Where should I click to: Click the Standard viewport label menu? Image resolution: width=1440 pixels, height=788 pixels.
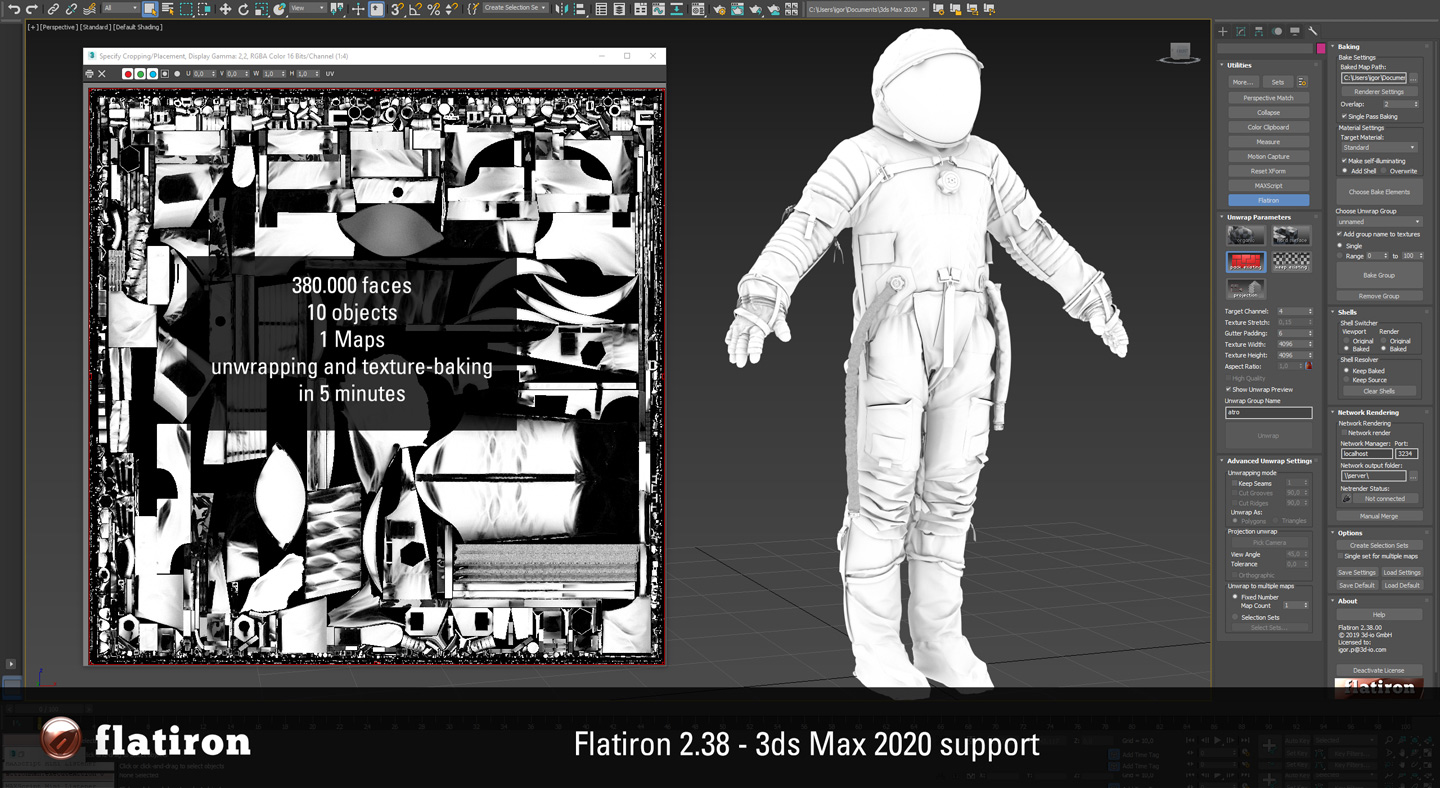[95, 27]
